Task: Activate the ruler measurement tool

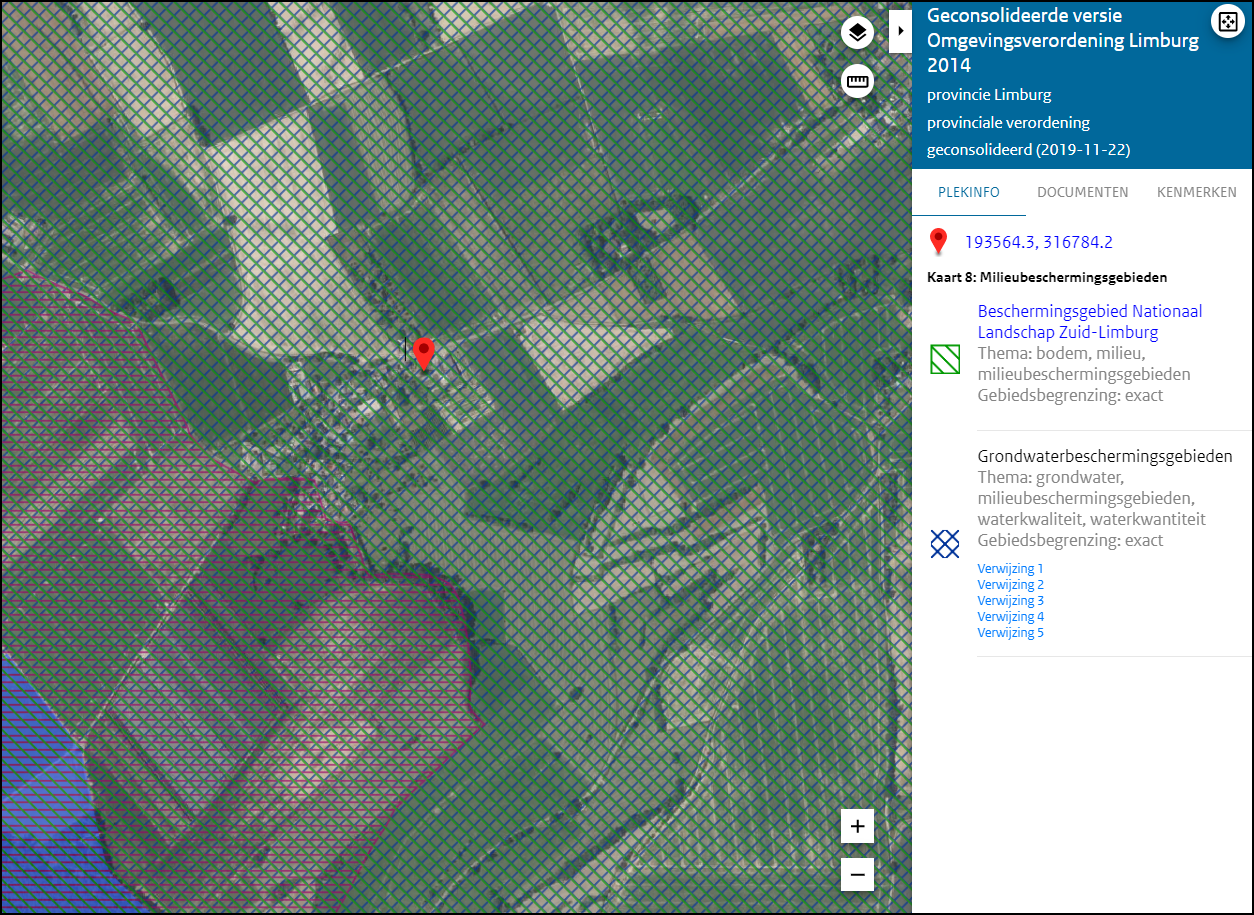Action: pyautogui.click(x=857, y=81)
